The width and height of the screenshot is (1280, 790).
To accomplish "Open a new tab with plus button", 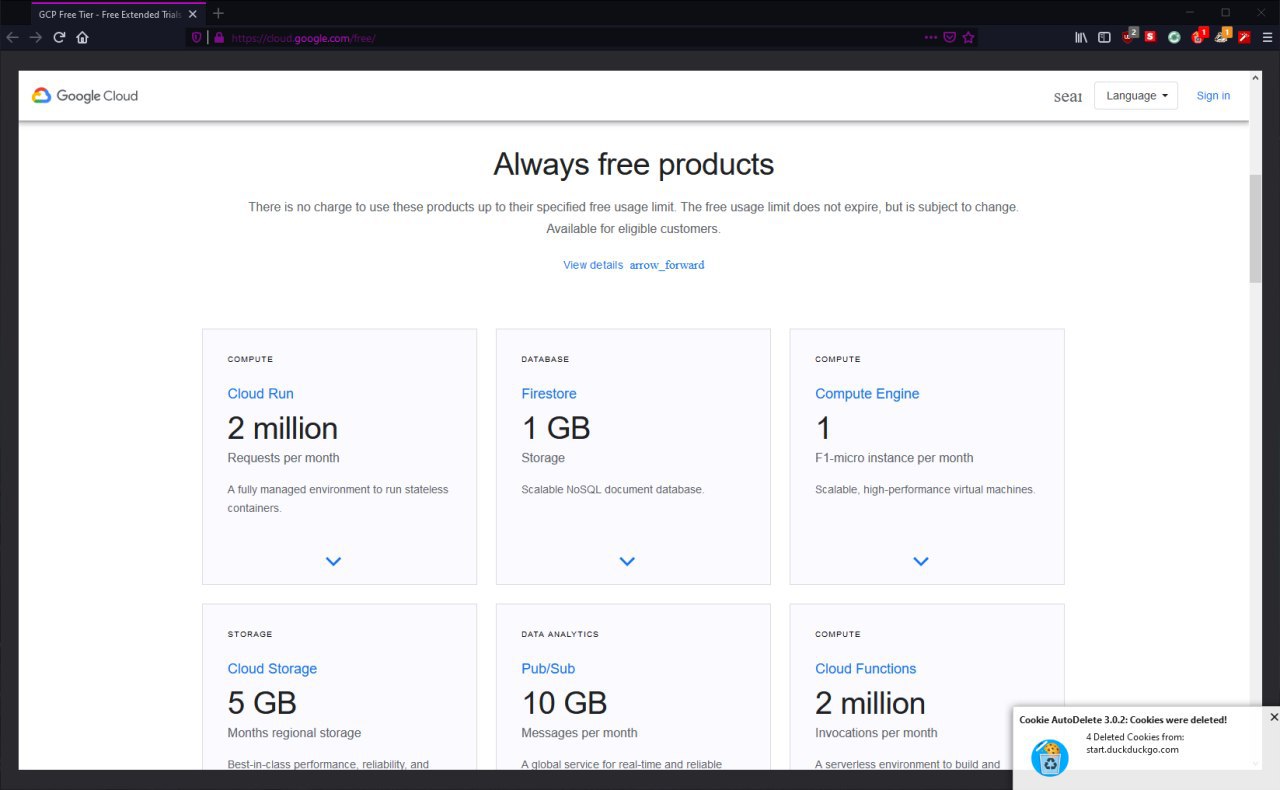I will [218, 13].
